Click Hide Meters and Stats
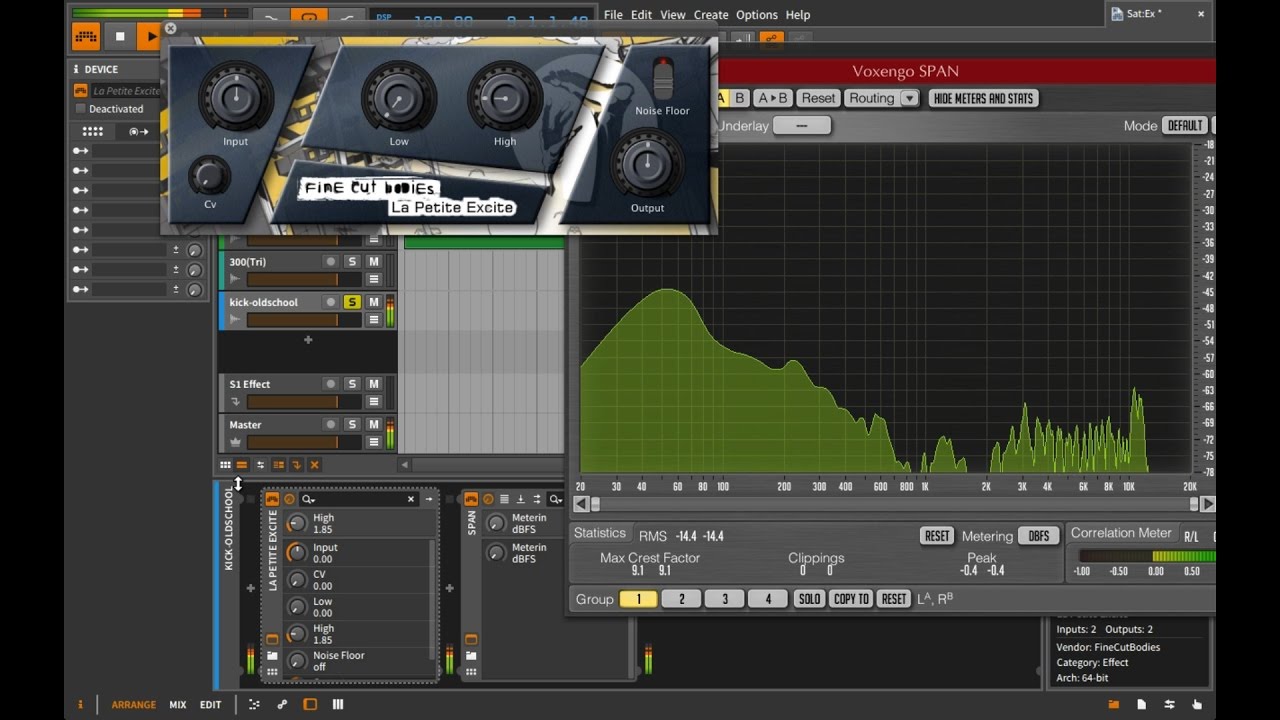Screen dimensions: 1280x720 pyautogui.click(x=984, y=98)
